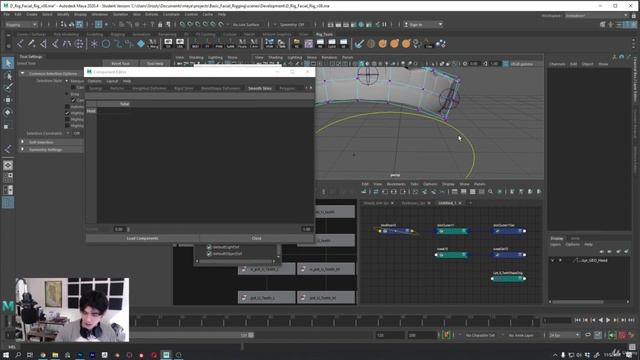Open the No Character Set dropdown
This screenshot has height=360, width=640.
coord(480,335)
